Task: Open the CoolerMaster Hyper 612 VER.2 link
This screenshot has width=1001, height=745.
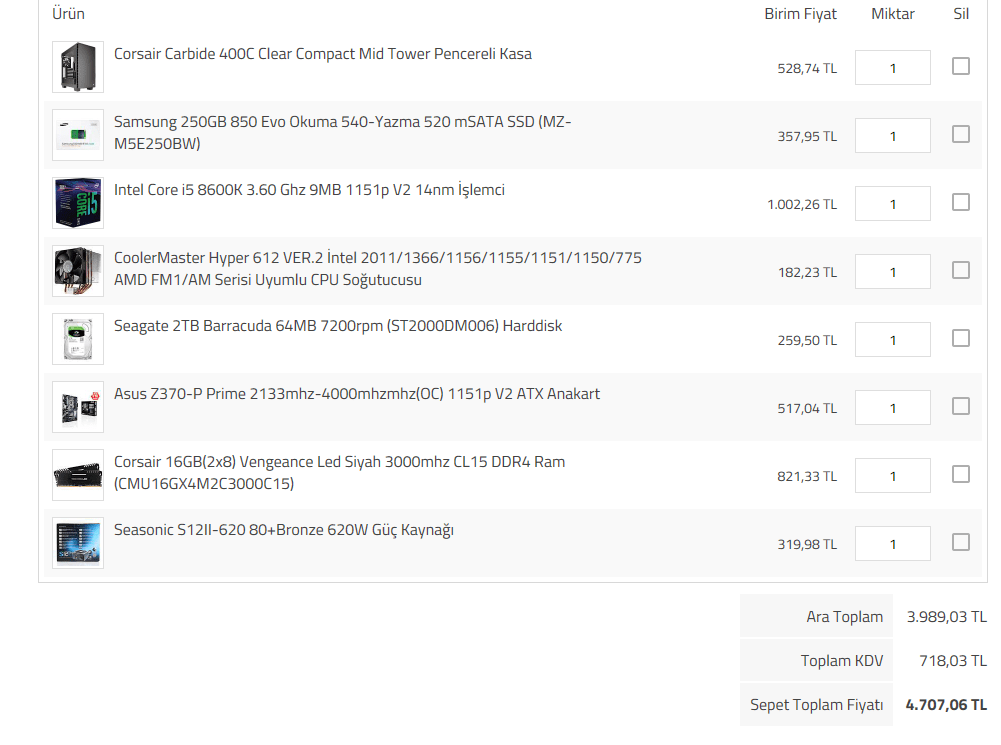Action: 378,269
